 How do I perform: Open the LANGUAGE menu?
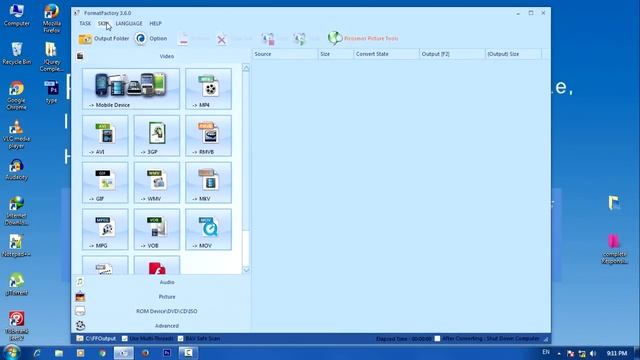(129, 24)
